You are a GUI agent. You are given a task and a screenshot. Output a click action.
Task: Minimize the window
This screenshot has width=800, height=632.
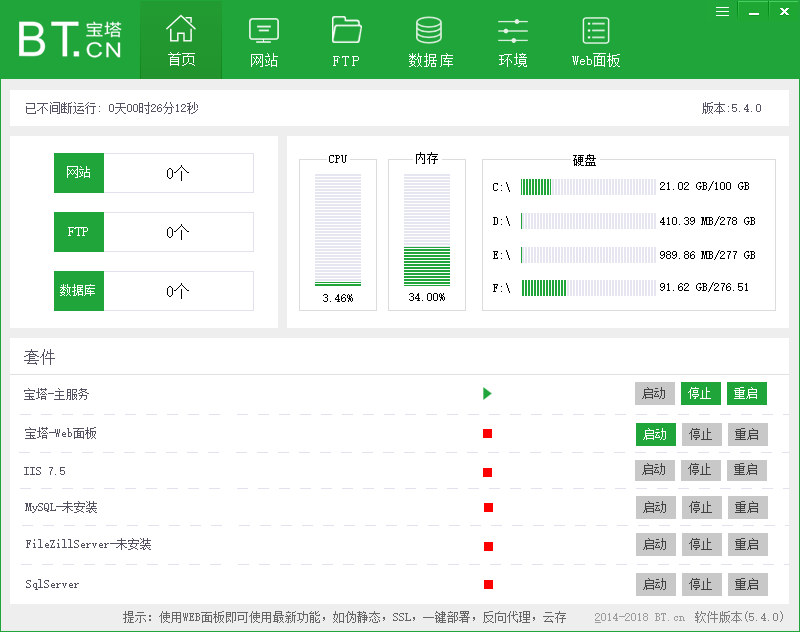click(754, 11)
